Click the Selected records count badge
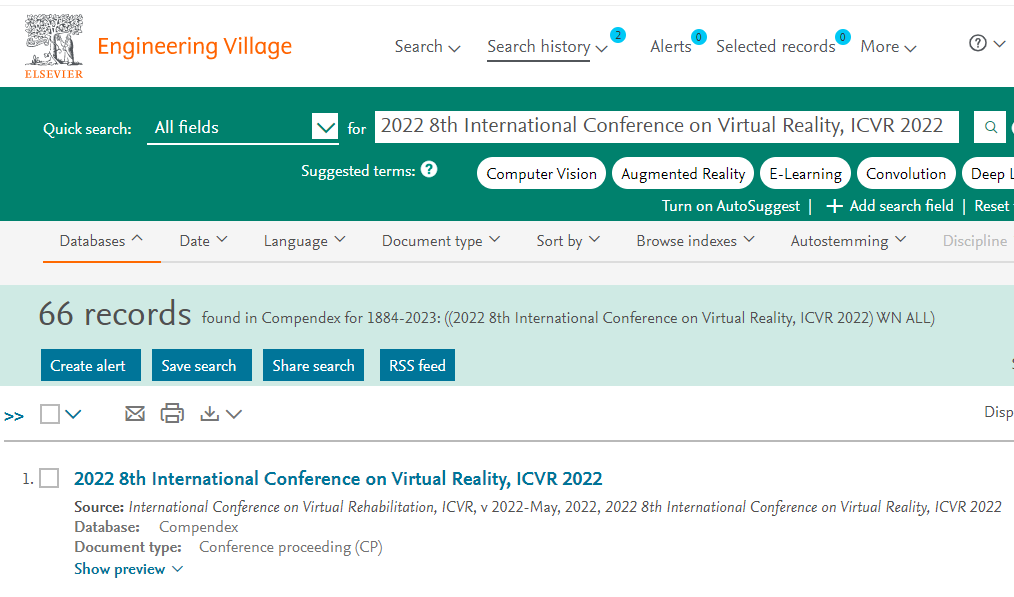This screenshot has height=597, width=1014. [842, 37]
